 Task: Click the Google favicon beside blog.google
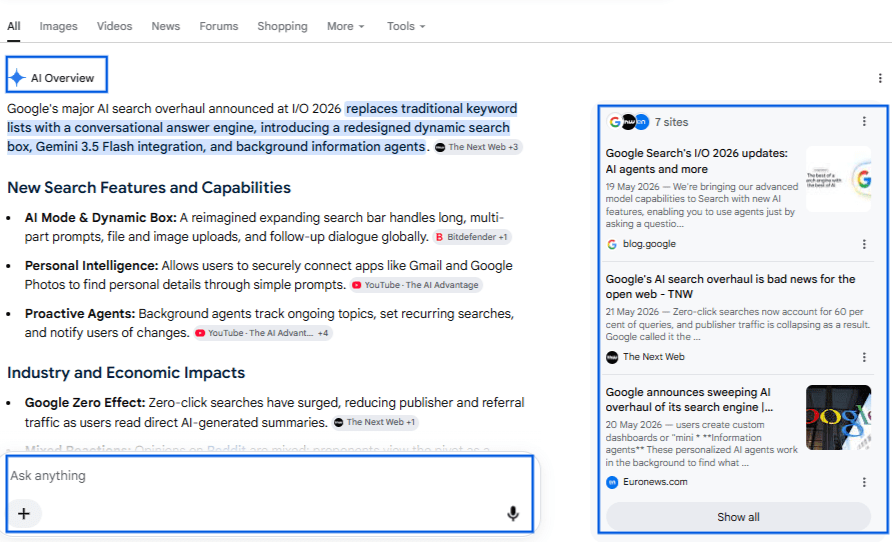[612, 244]
